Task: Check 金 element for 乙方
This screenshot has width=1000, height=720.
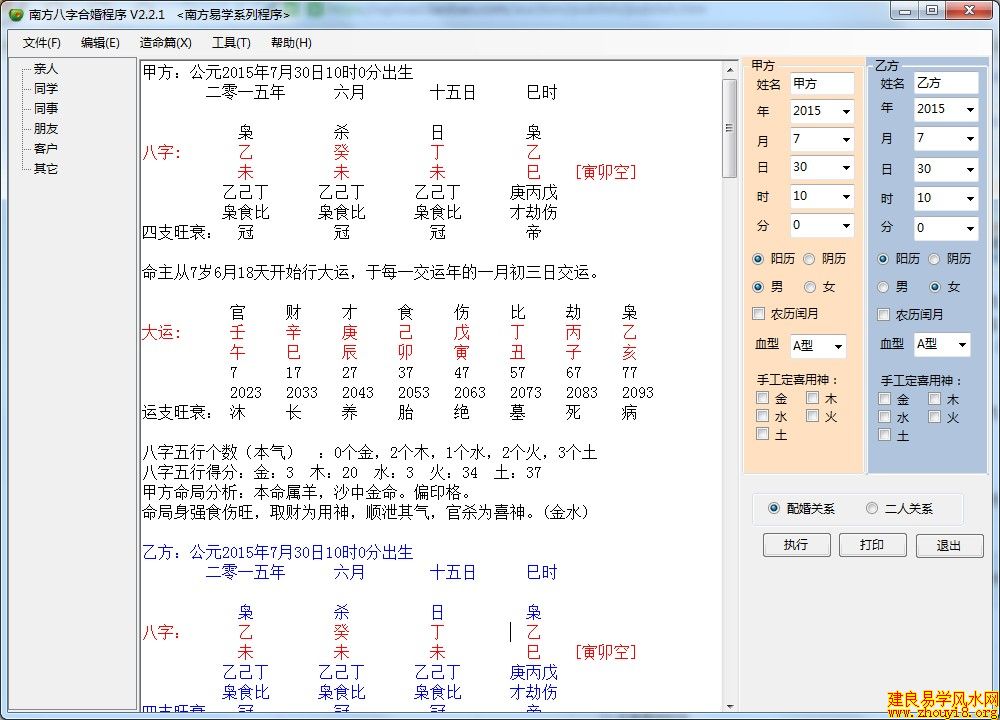Action: 885,400
